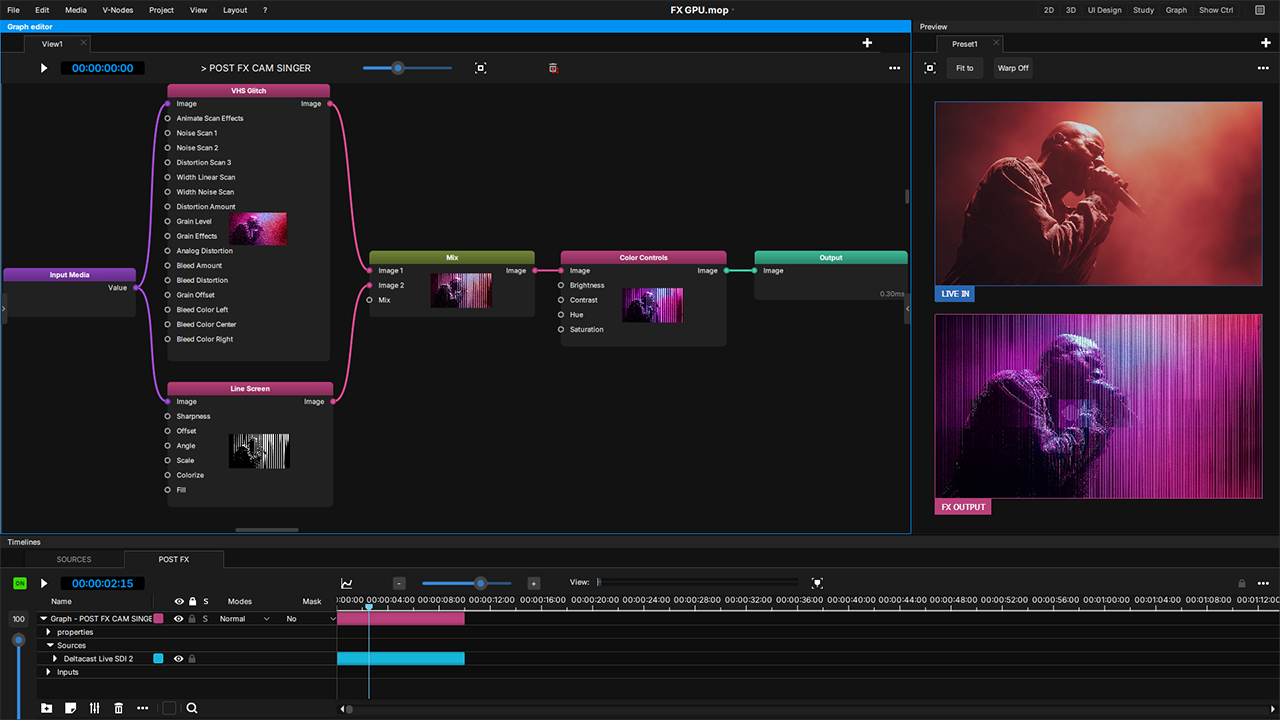1280x720 pixels.
Task: Collapse the Sources group
Action: click(49, 646)
